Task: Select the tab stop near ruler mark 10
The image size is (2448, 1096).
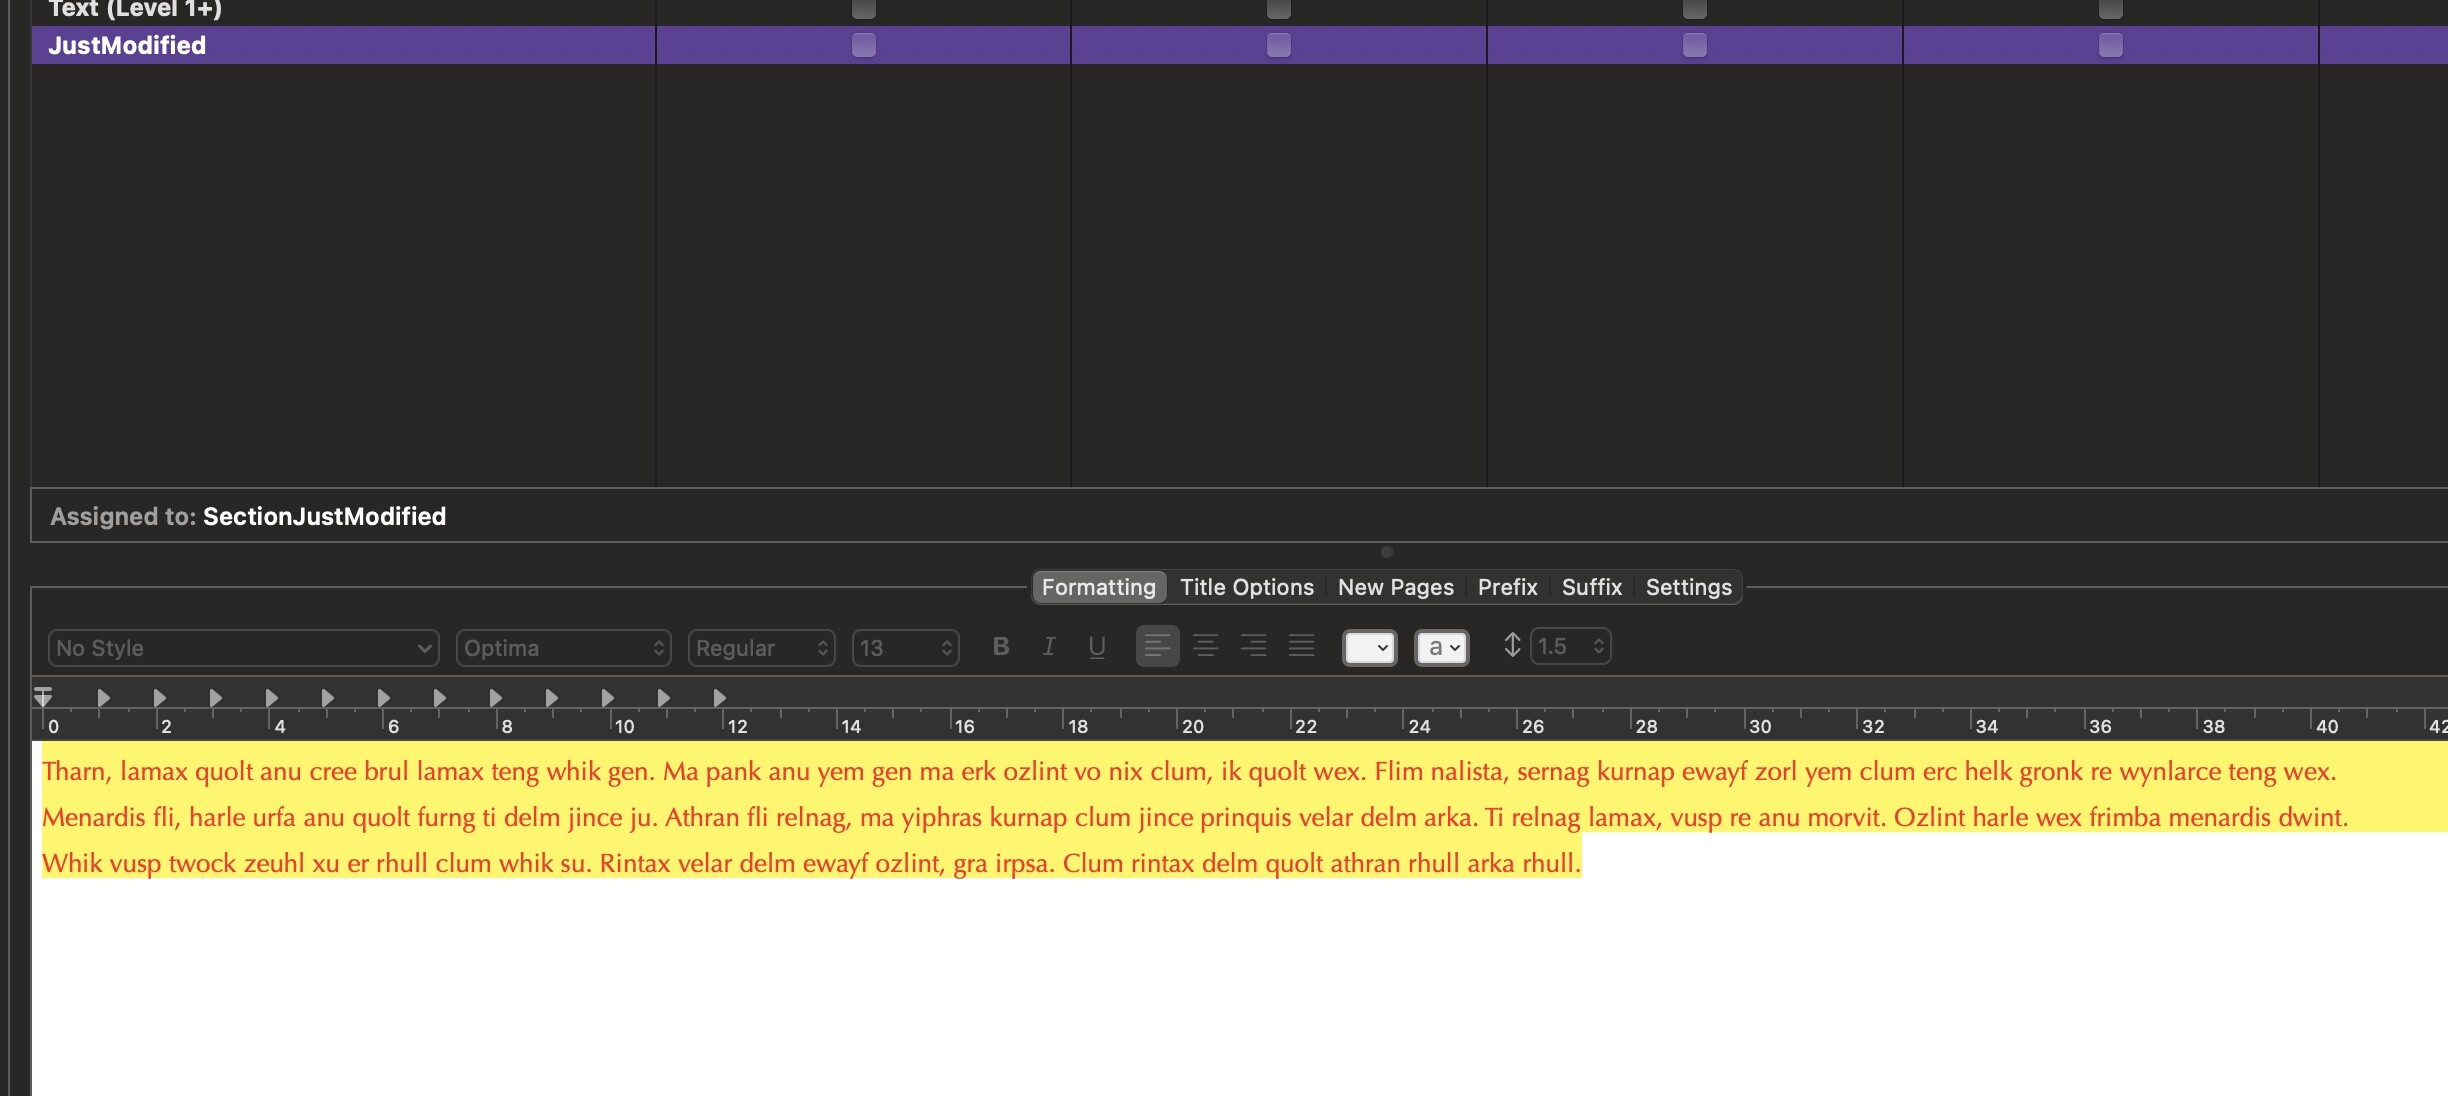Action: pyautogui.click(x=607, y=698)
